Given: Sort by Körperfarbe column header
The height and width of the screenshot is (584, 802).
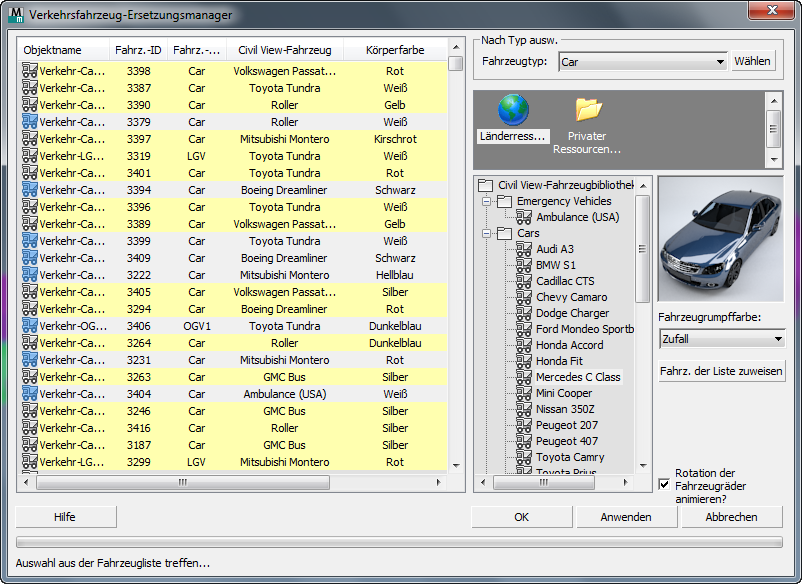Looking at the screenshot, I should click(x=395, y=50).
